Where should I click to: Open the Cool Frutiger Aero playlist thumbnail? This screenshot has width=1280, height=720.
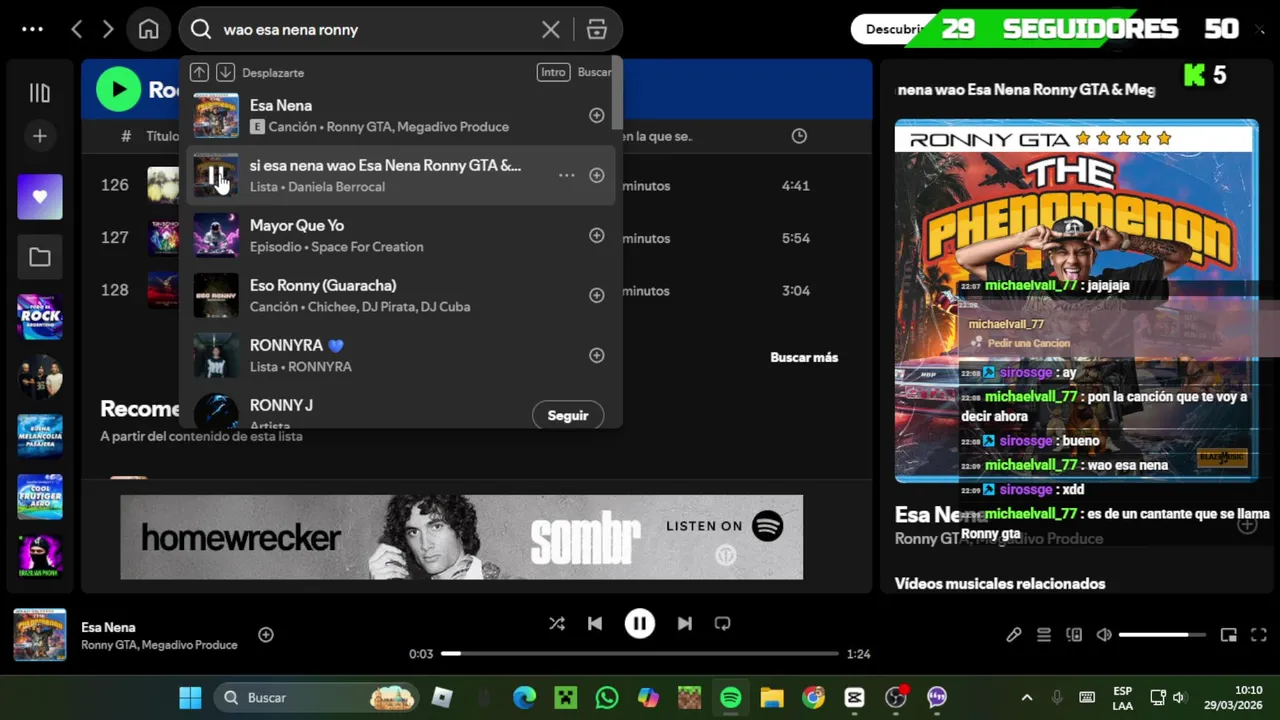40,497
